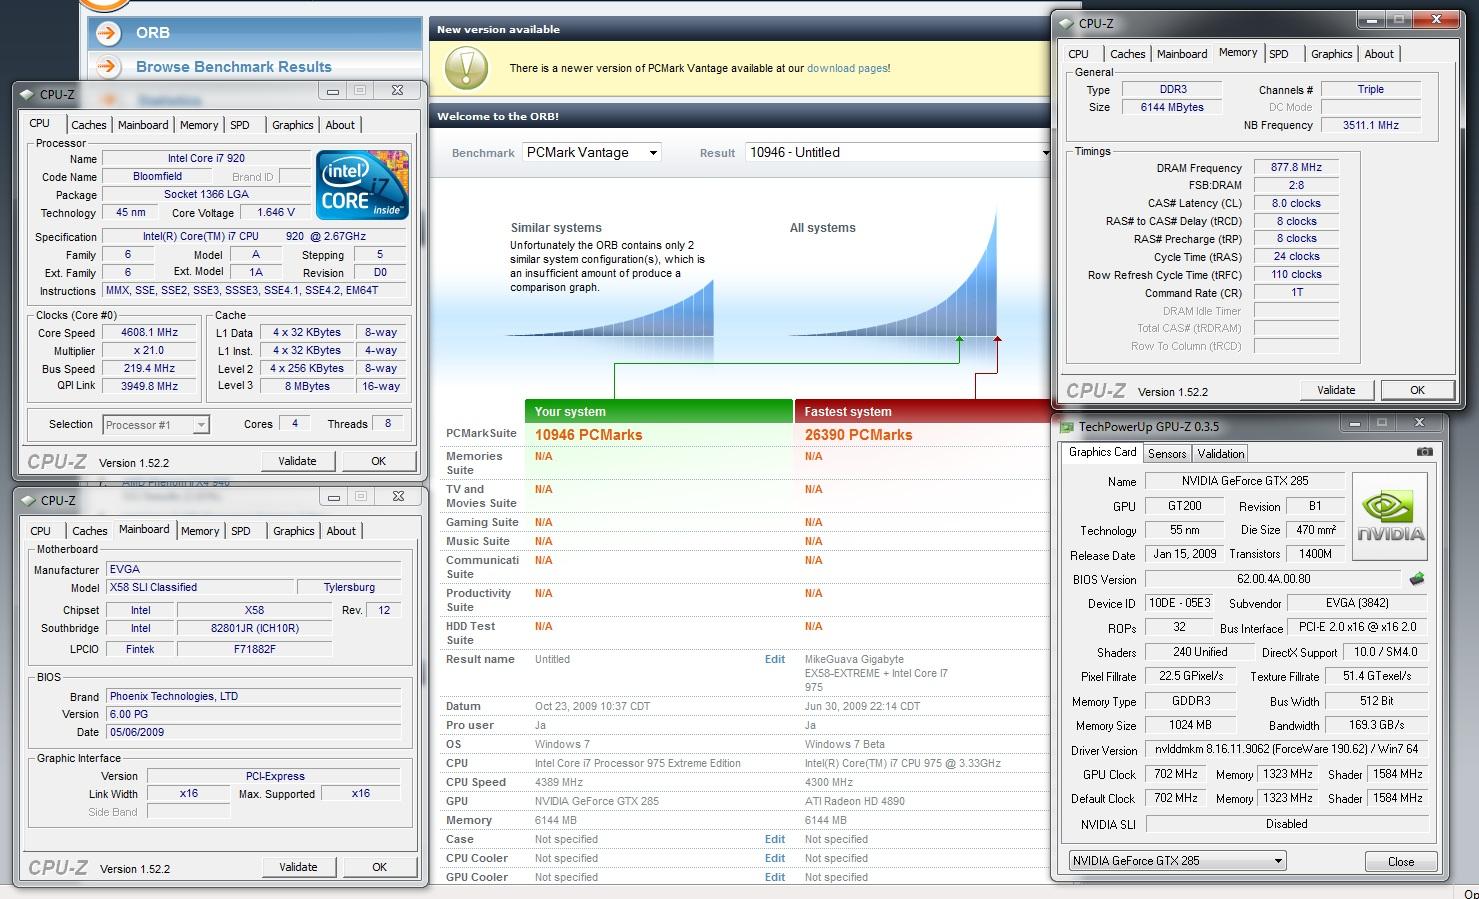This screenshot has height=899, width=1479.
Task: Click the GPU-Z screenshot camera icon
Action: click(x=1424, y=452)
